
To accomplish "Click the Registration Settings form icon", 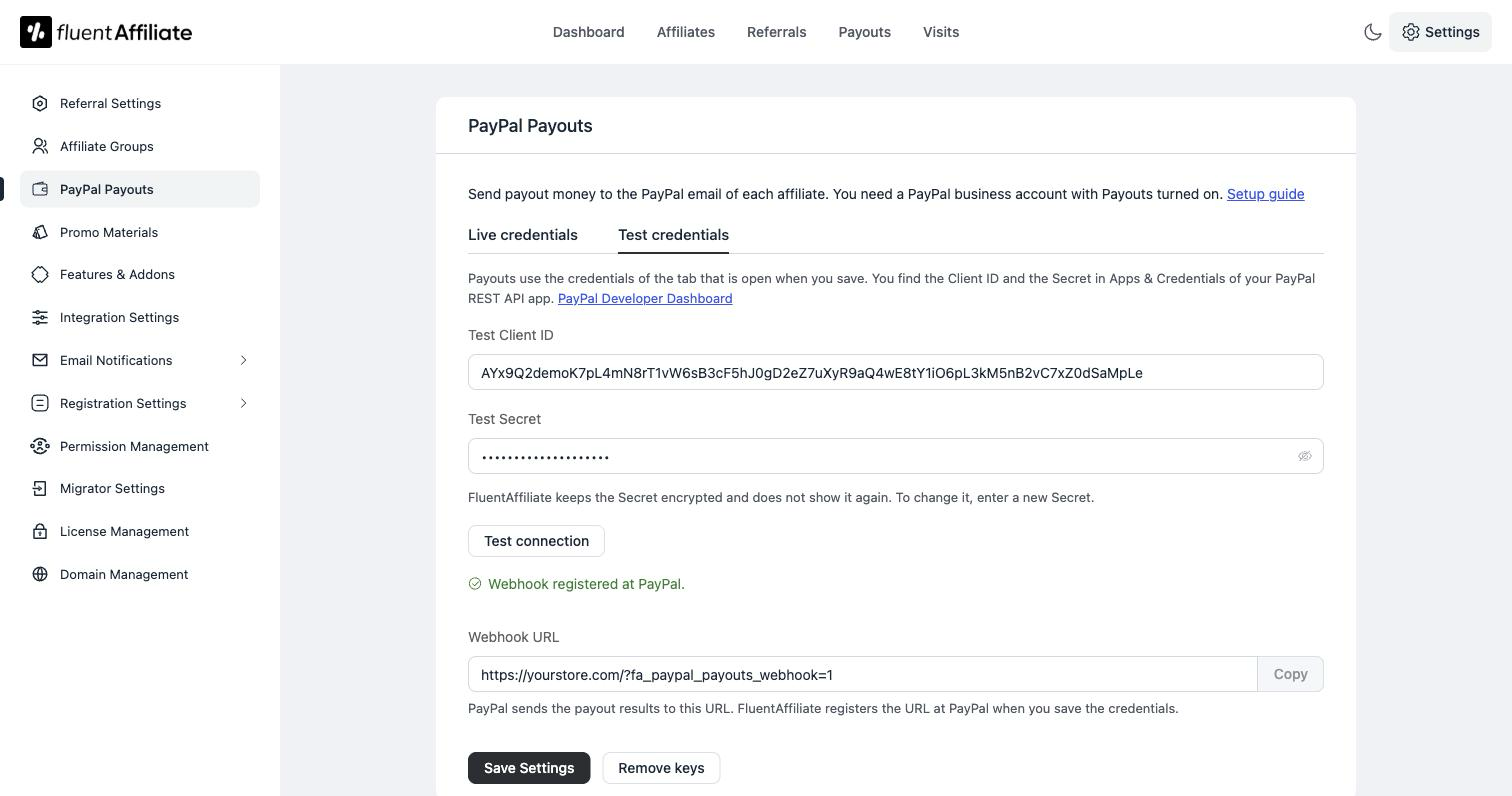I will tap(40, 403).
